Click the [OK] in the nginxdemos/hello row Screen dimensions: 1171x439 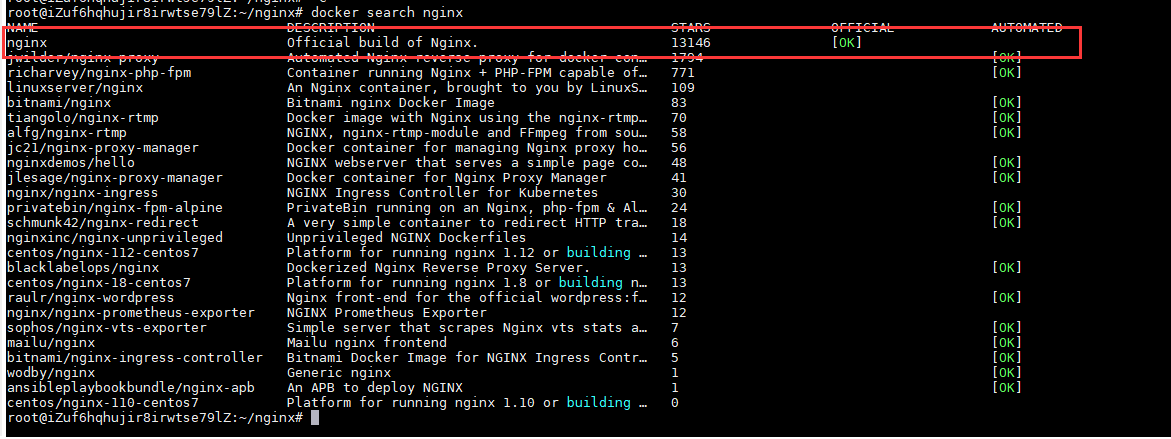click(x=1007, y=162)
